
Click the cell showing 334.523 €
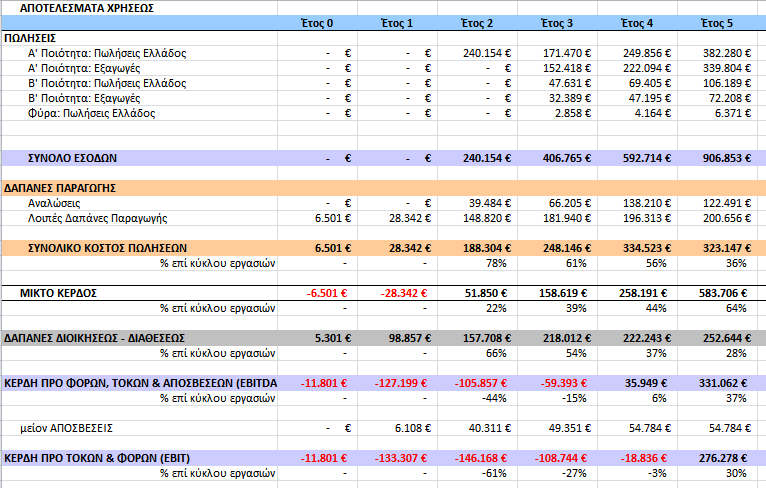647,248
